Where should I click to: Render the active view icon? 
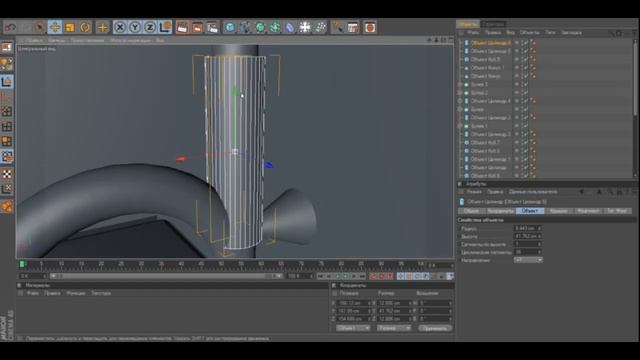tap(182, 27)
